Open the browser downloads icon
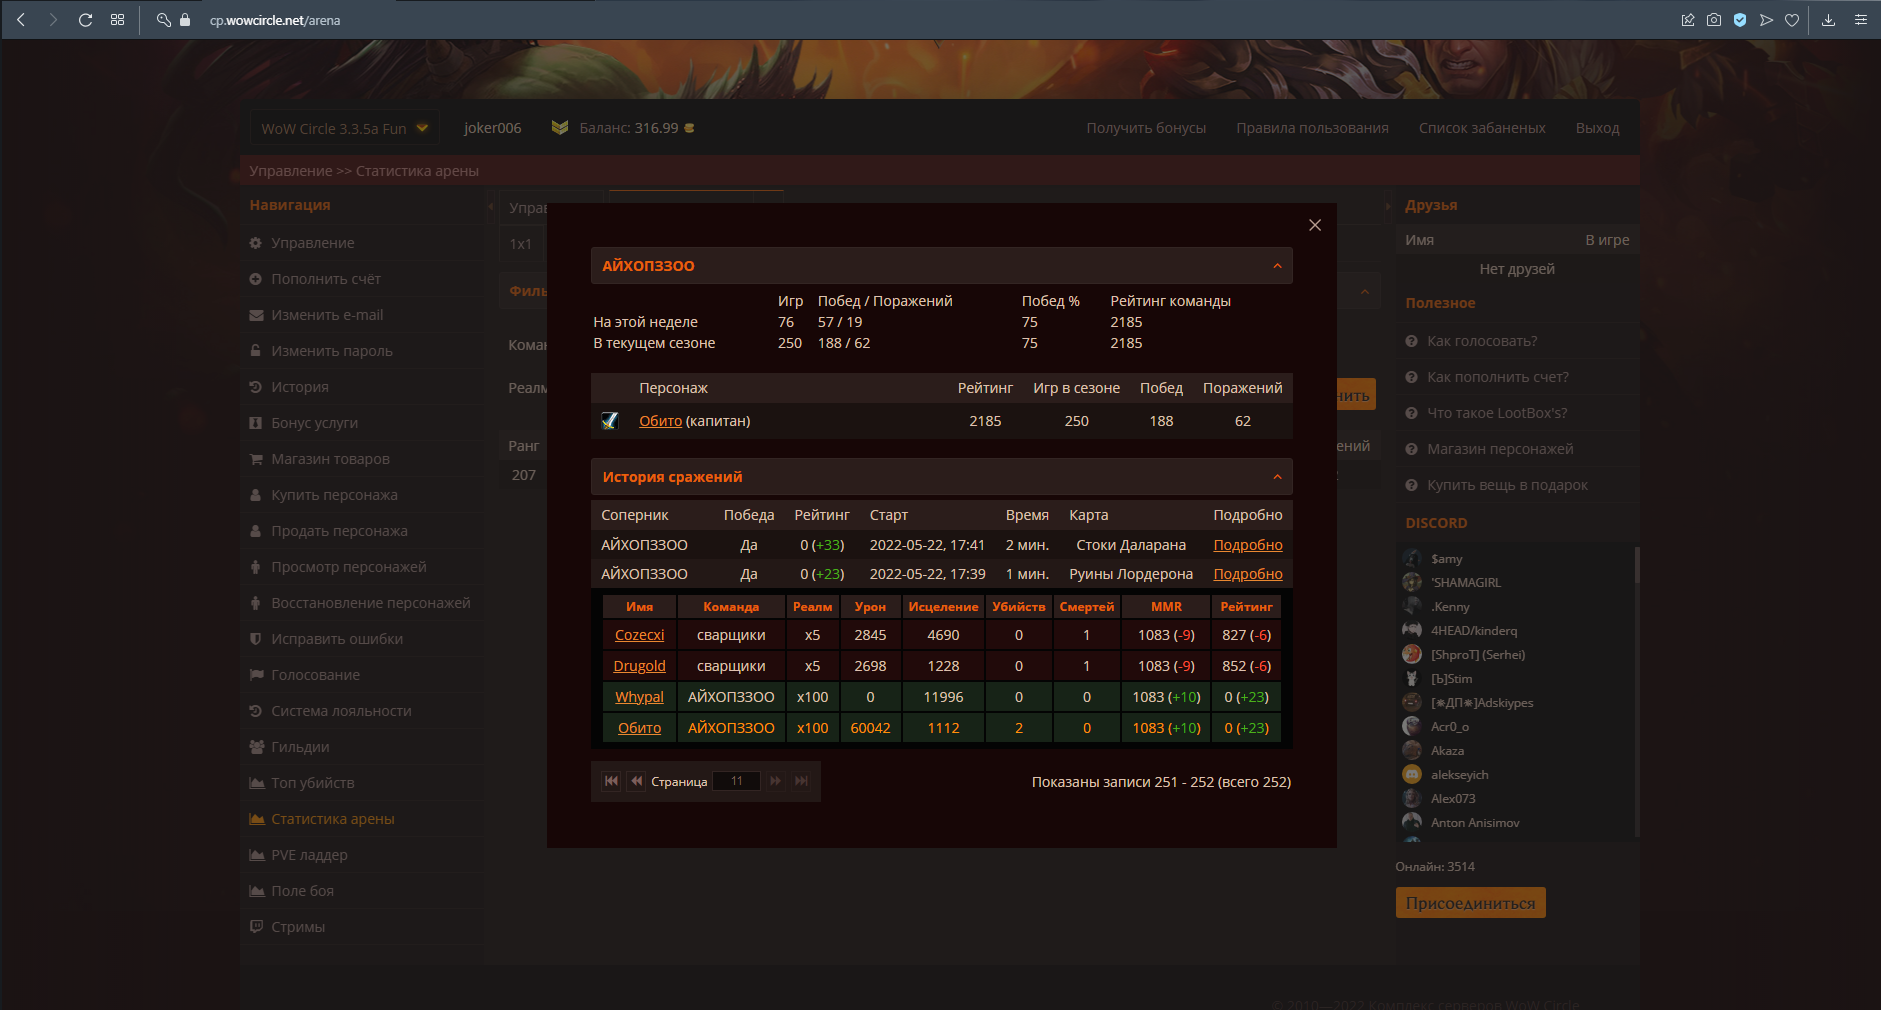The width and height of the screenshot is (1881, 1010). (1828, 20)
